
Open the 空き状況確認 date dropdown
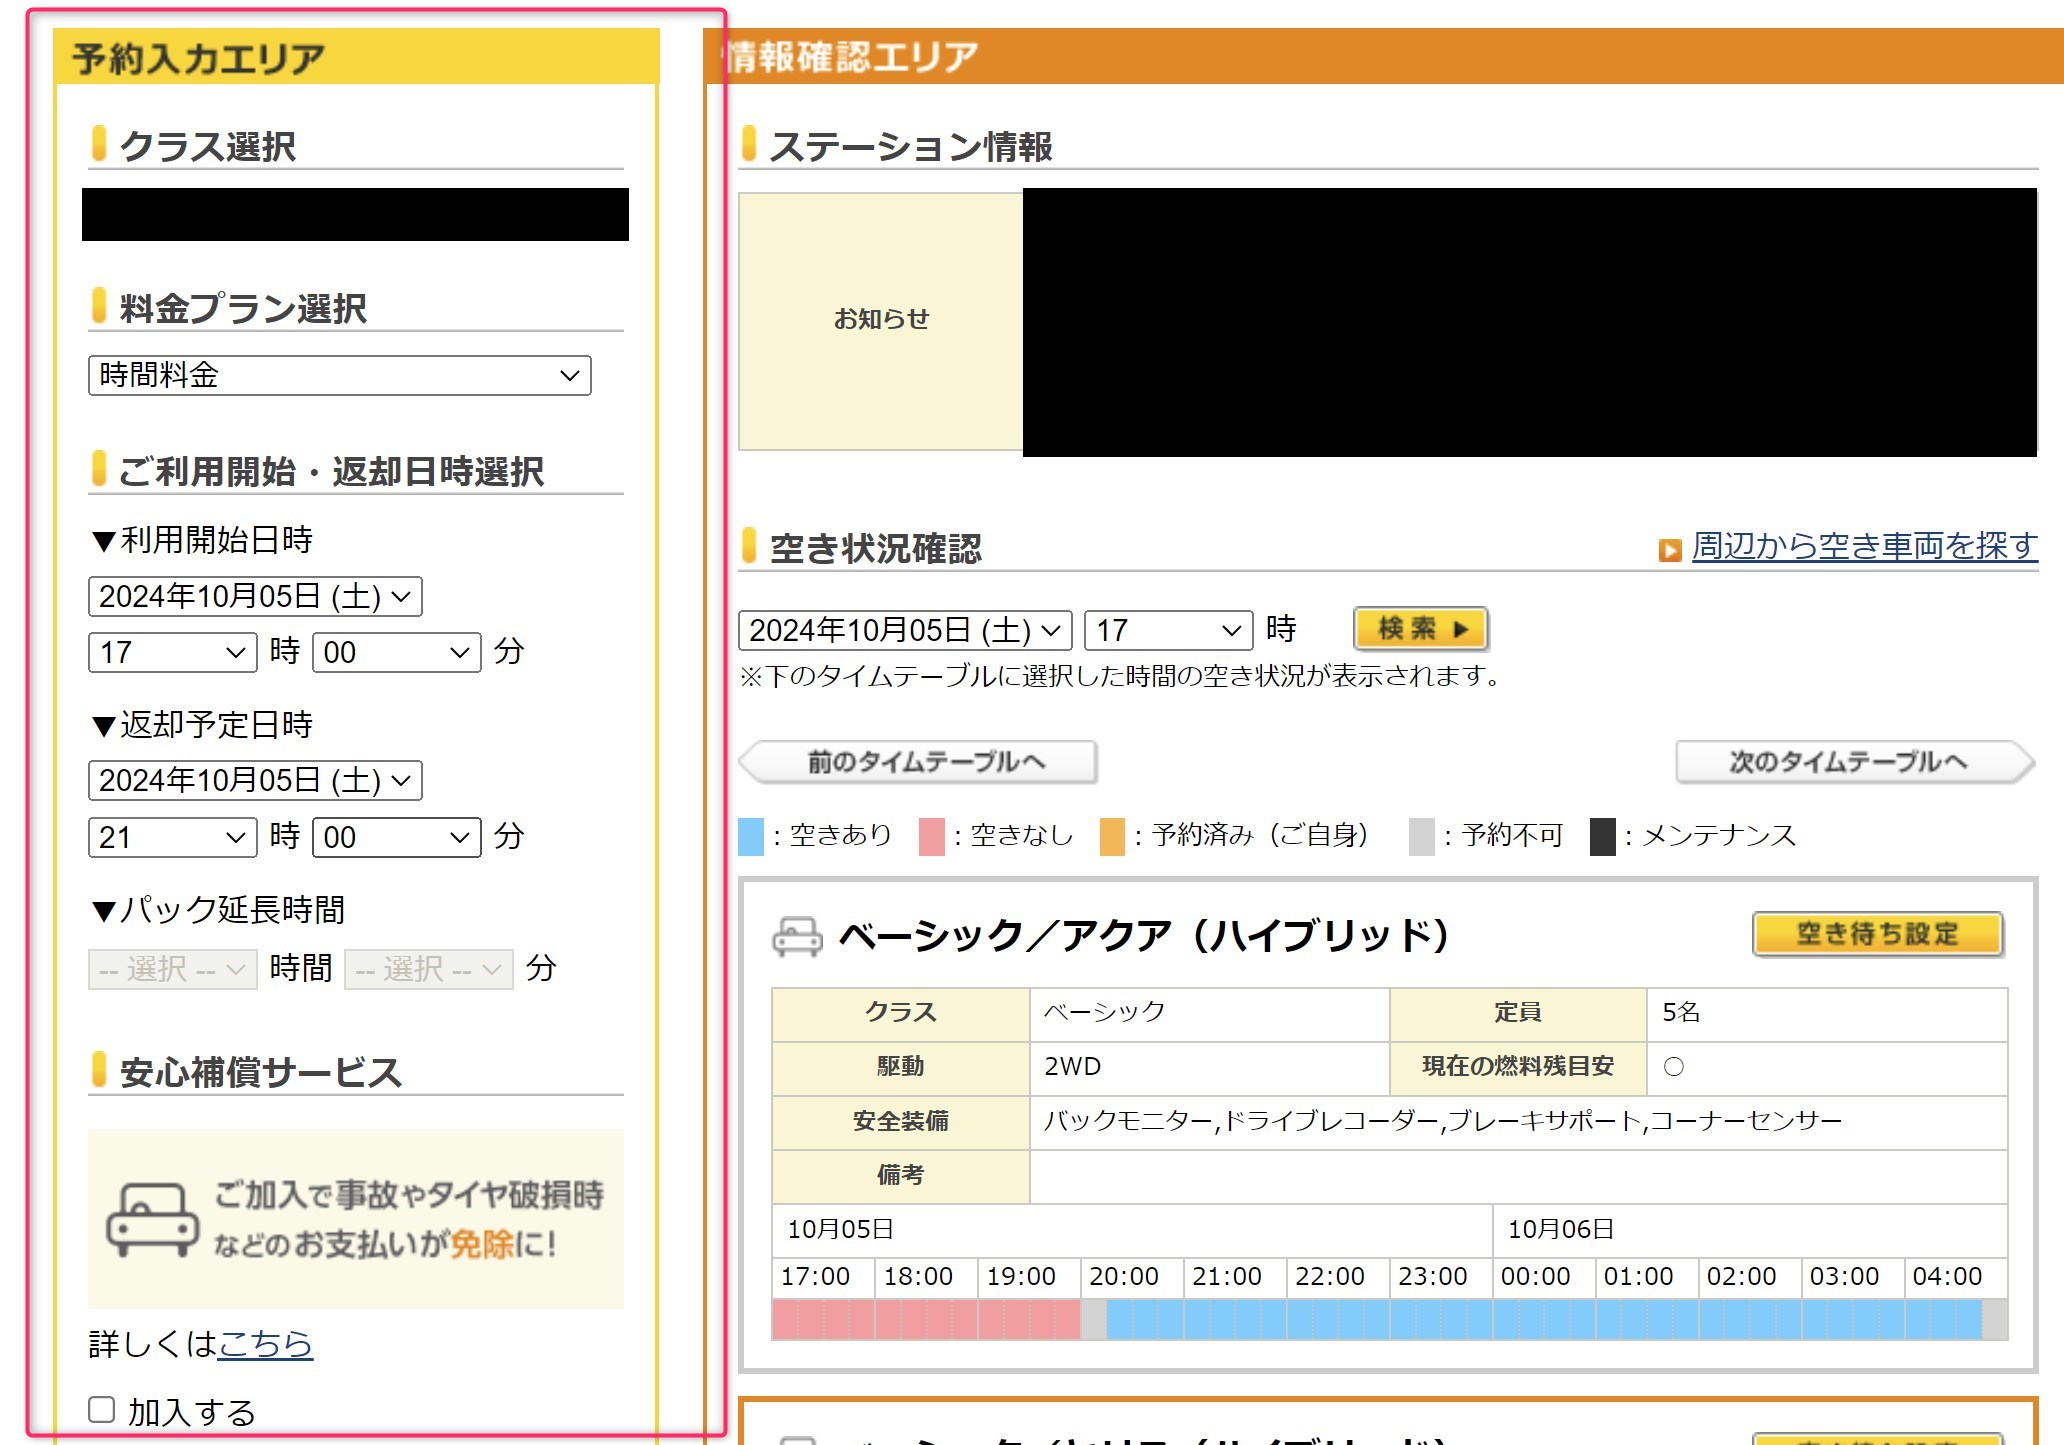(x=905, y=630)
